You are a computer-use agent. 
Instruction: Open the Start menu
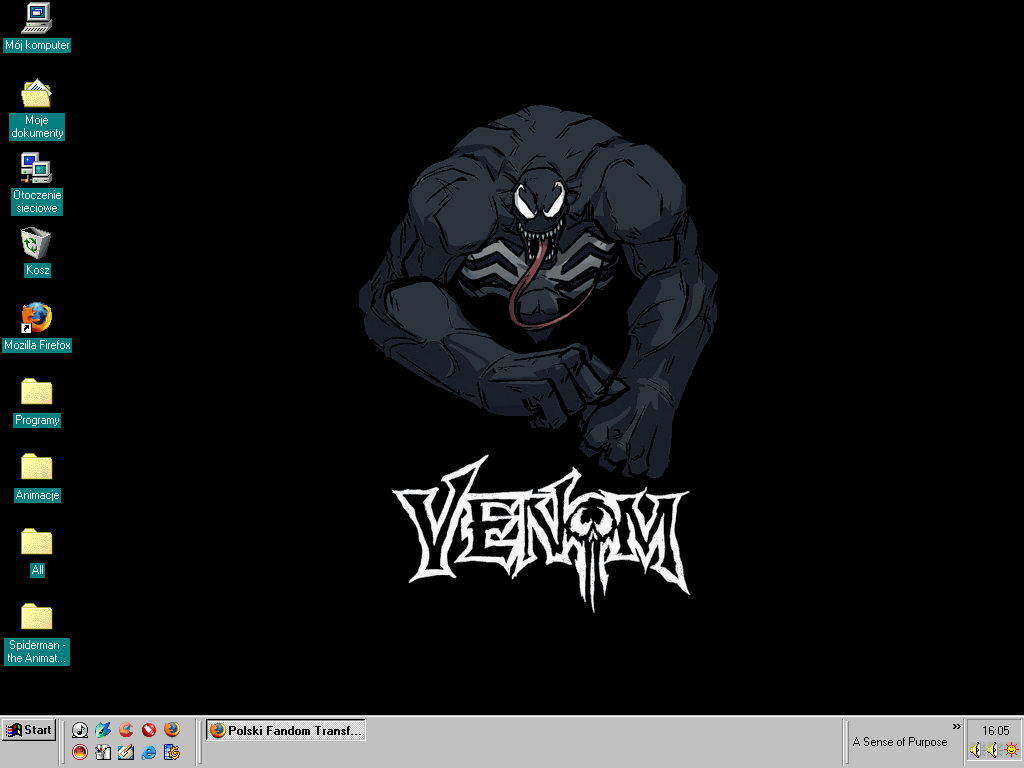(29, 730)
